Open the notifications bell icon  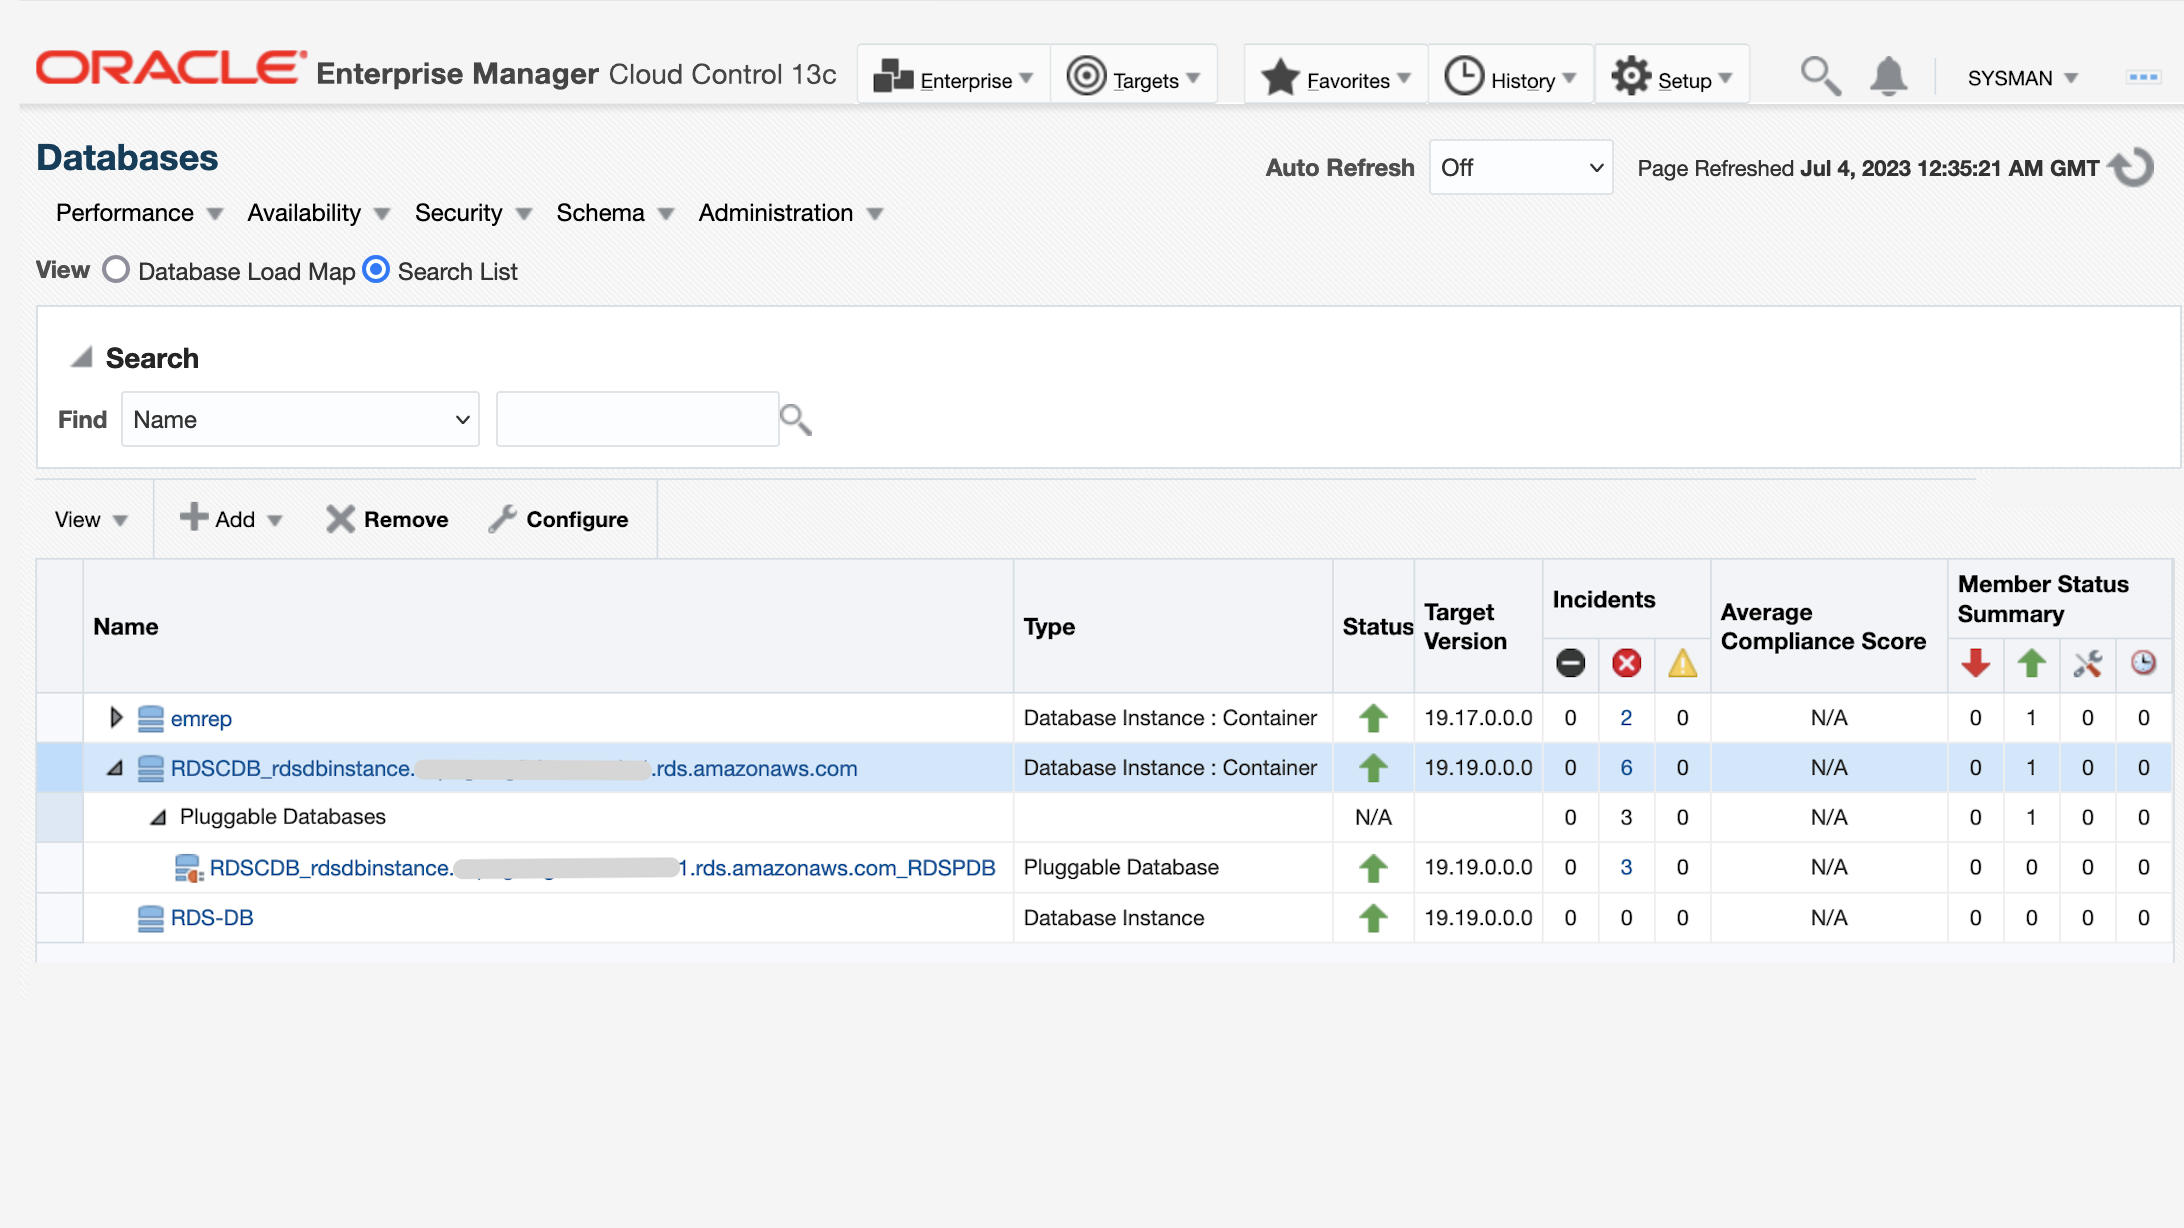point(1888,77)
